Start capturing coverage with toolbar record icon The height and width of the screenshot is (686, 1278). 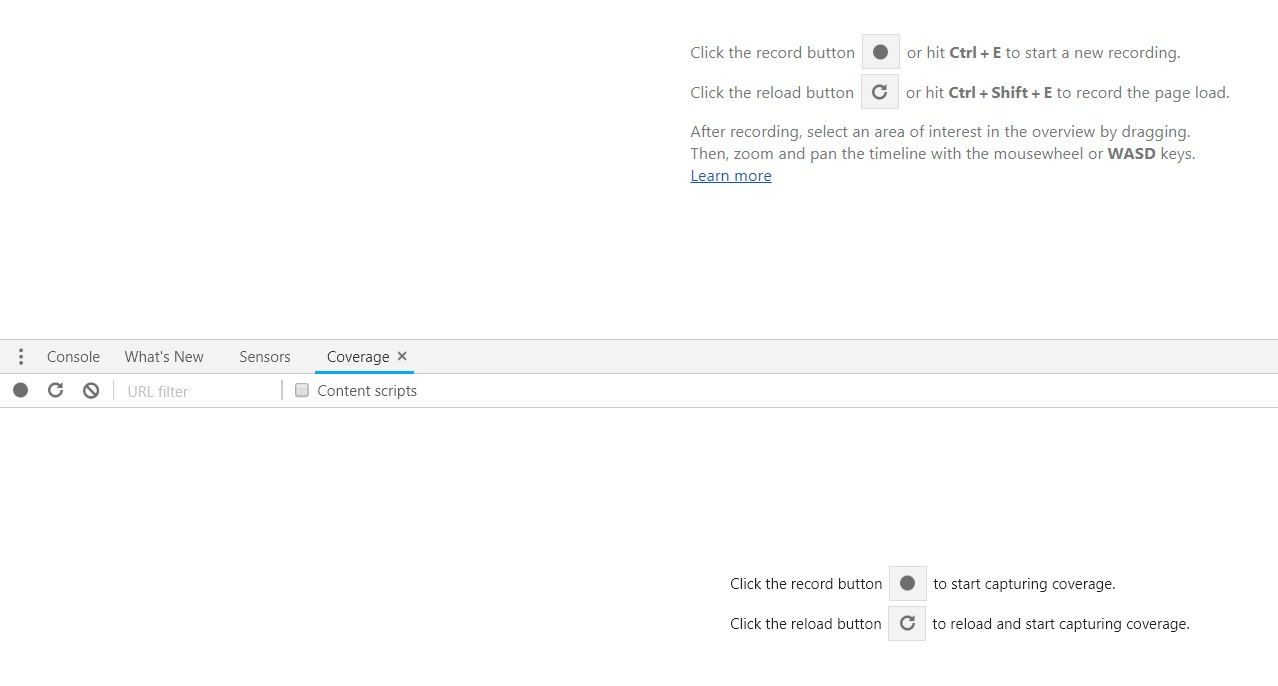(20, 390)
